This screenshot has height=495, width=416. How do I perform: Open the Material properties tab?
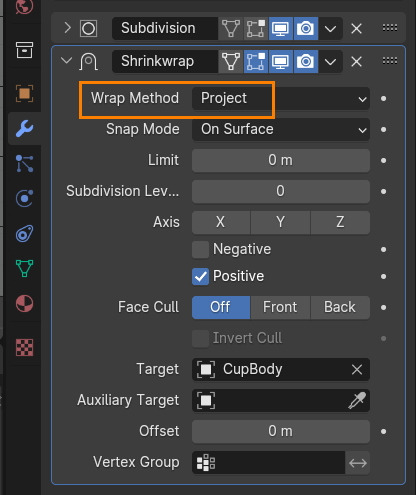tap(24, 303)
